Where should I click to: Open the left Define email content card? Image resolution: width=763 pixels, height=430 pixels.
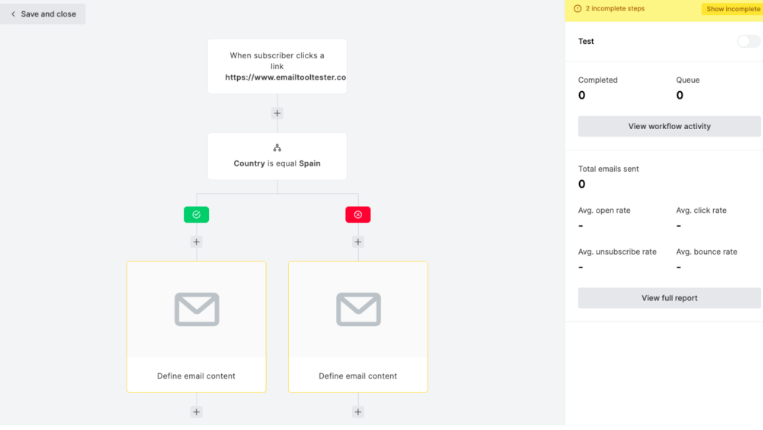point(196,376)
